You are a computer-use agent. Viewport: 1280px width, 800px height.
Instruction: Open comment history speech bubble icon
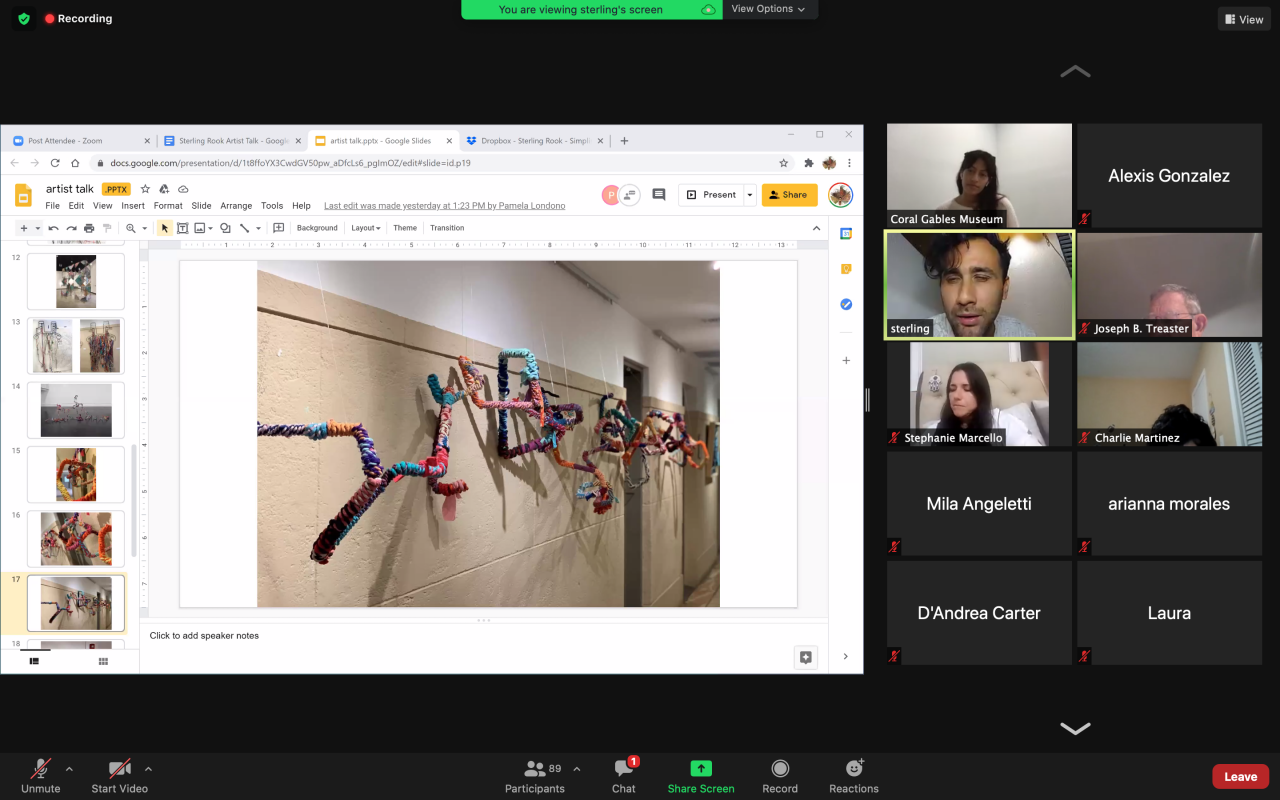[x=658, y=195]
